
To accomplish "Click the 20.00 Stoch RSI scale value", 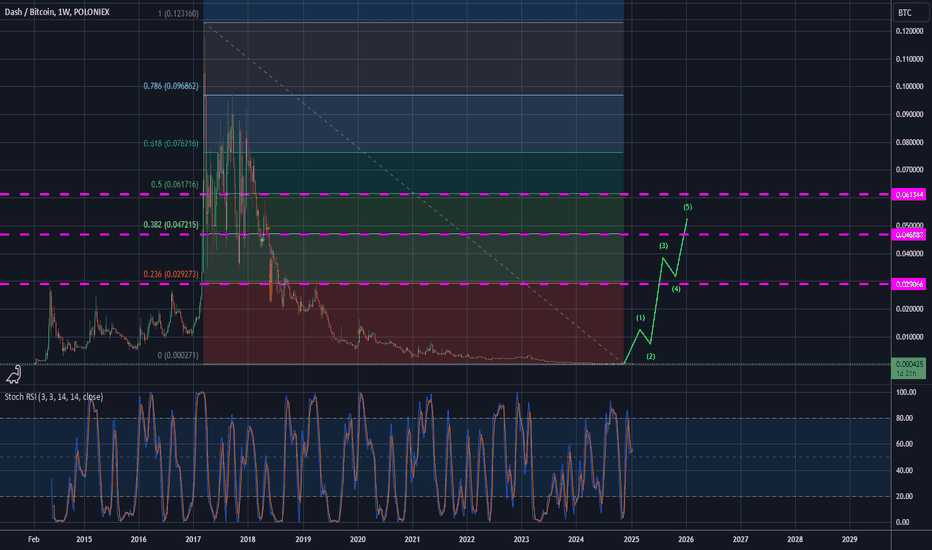I will pos(904,496).
